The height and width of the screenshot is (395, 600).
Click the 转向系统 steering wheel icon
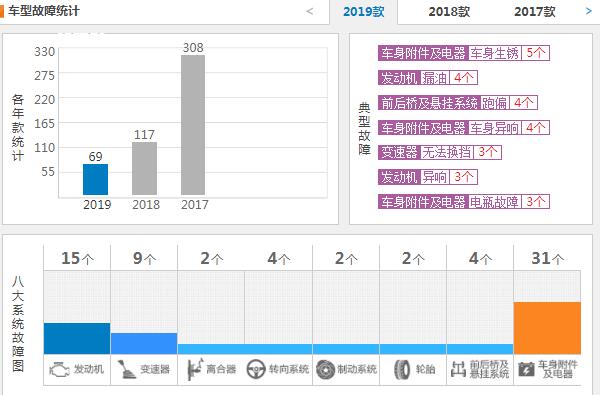coord(256,369)
